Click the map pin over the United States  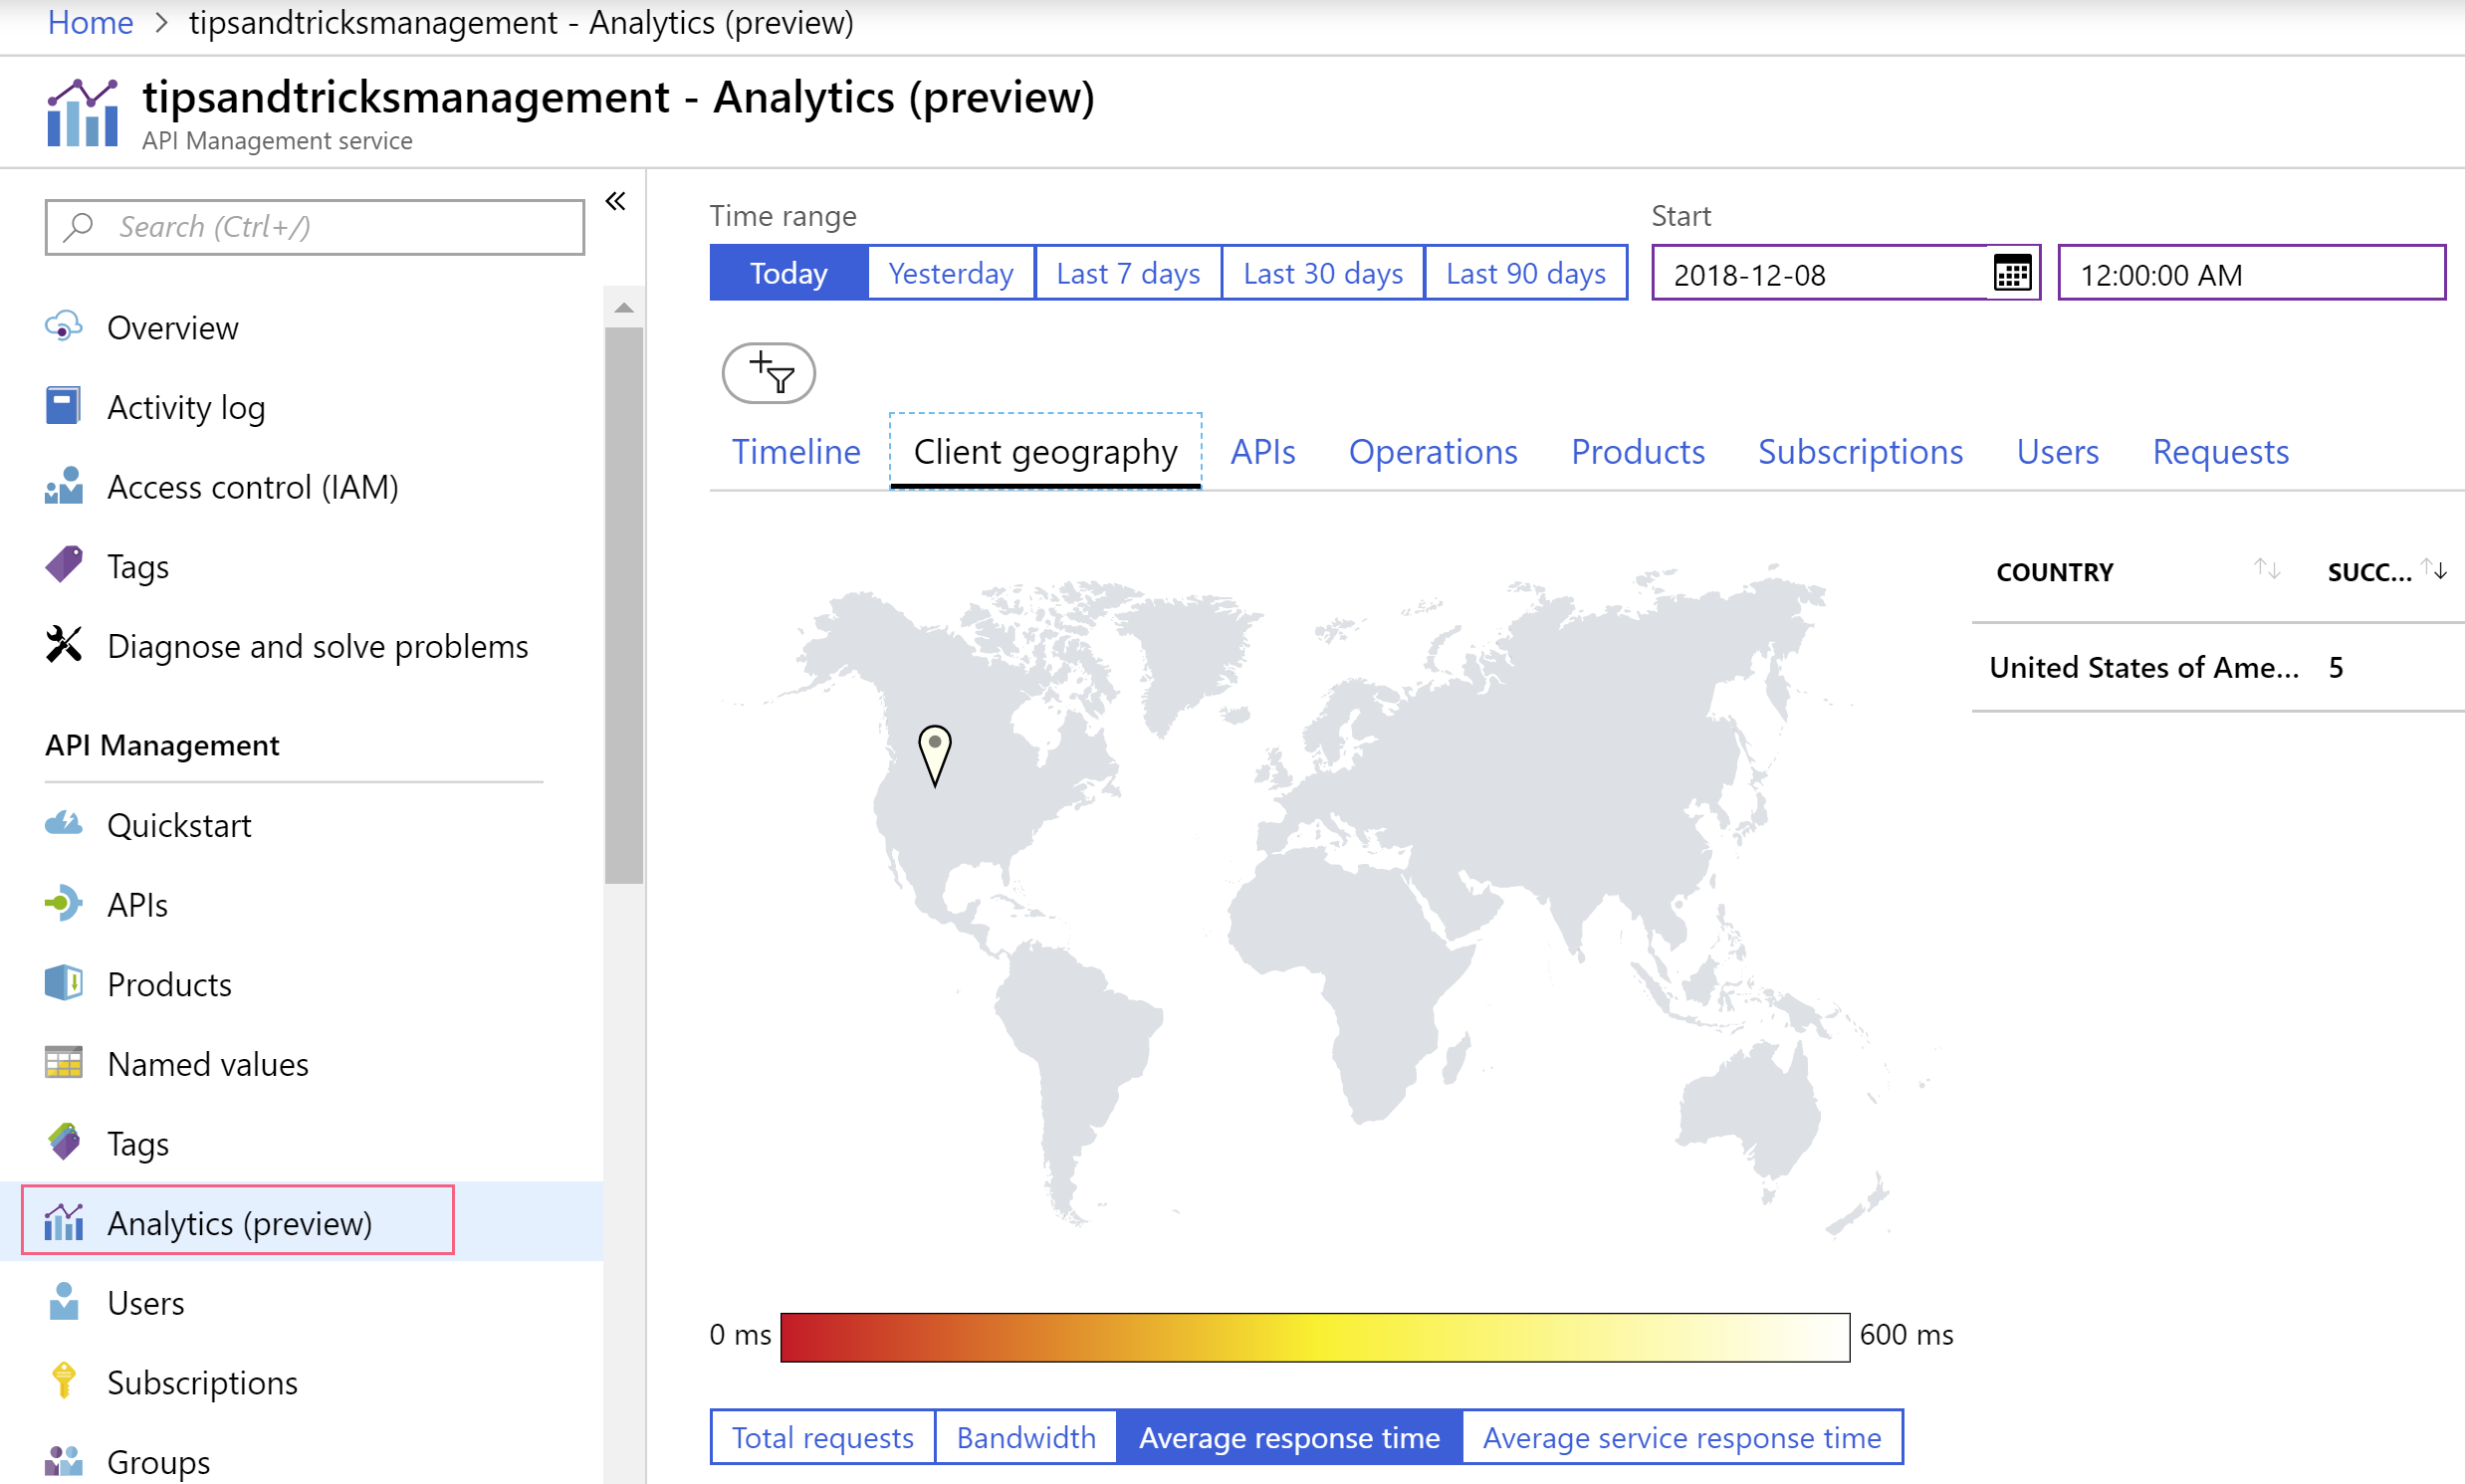(935, 755)
